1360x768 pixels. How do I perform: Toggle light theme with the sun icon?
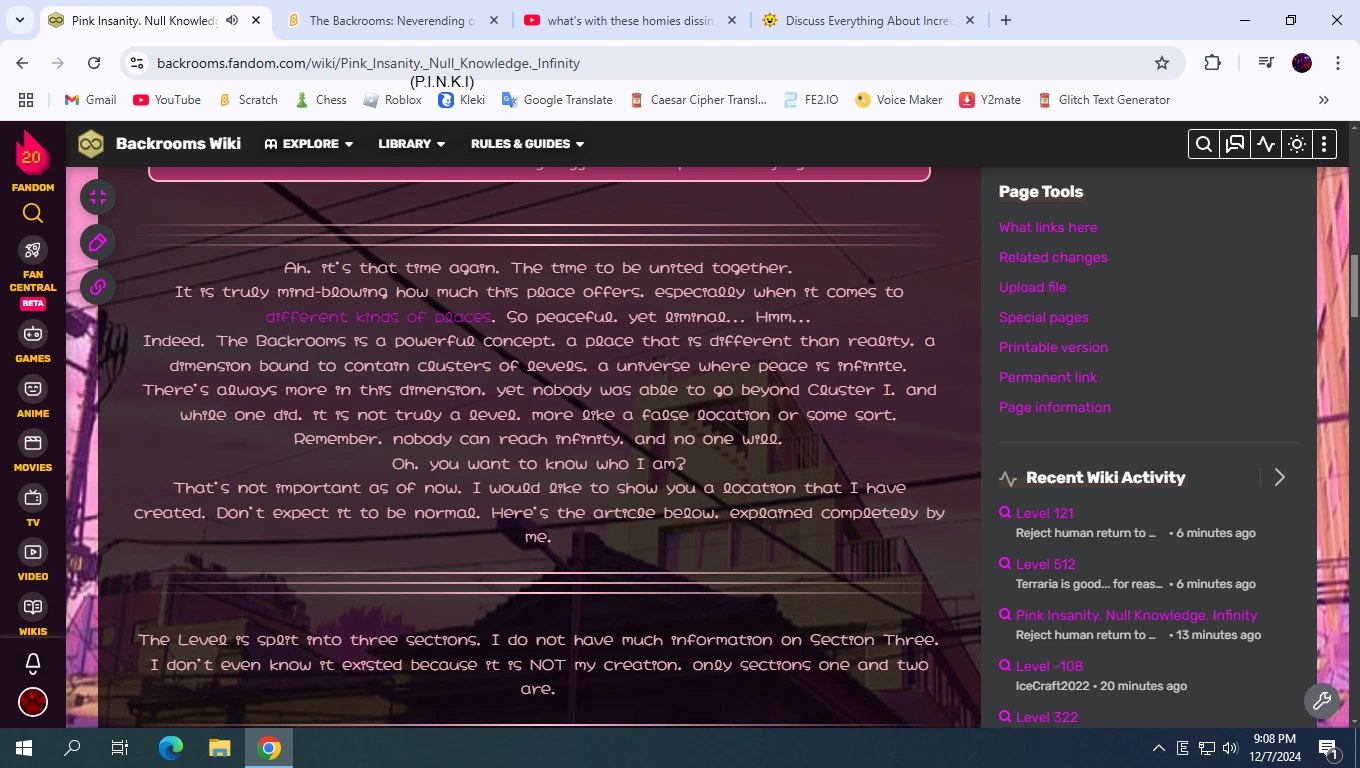pyautogui.click(x=1296, y=143)
